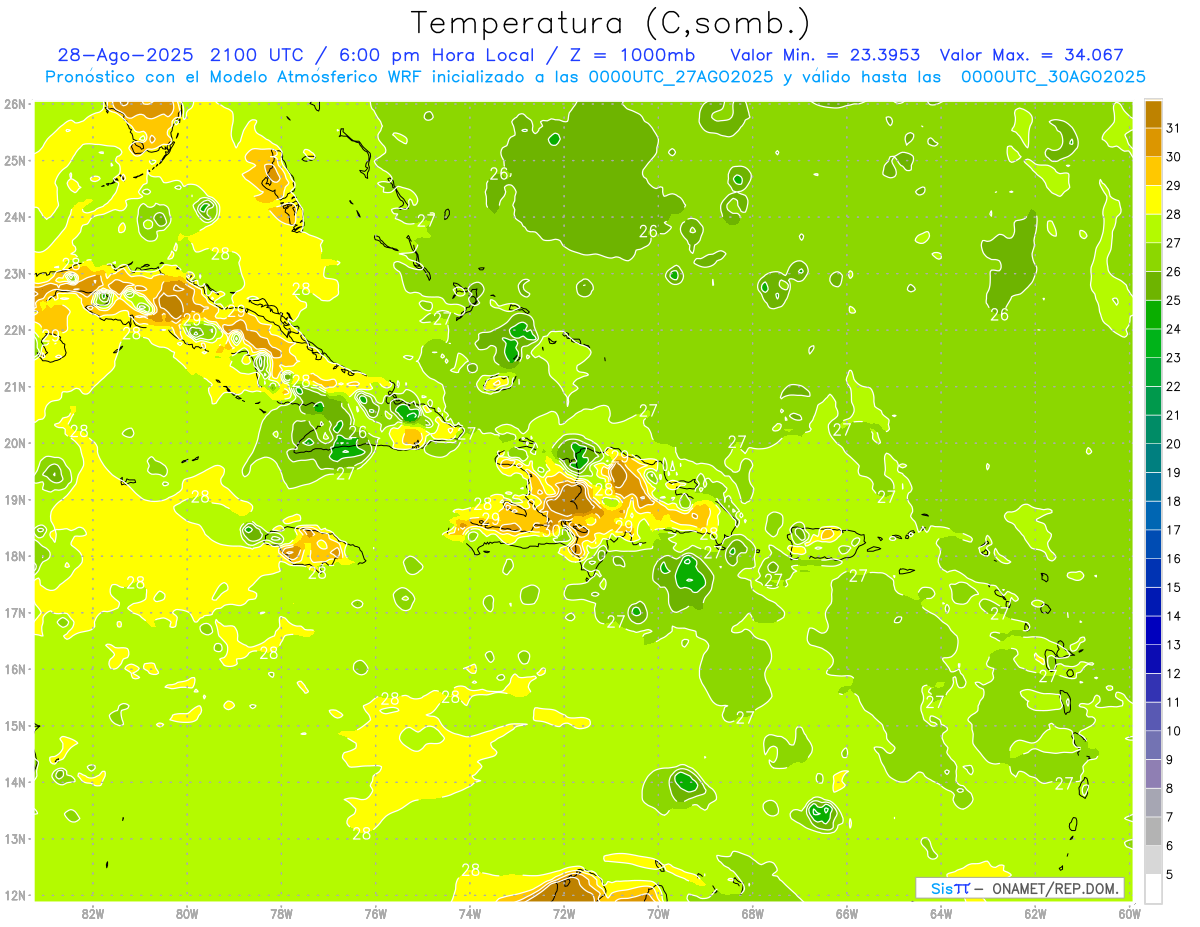This screenshot has width=1200, height=927.
Task: Click the brown color-scale swatch above 31
Action: pos(1153,114)
